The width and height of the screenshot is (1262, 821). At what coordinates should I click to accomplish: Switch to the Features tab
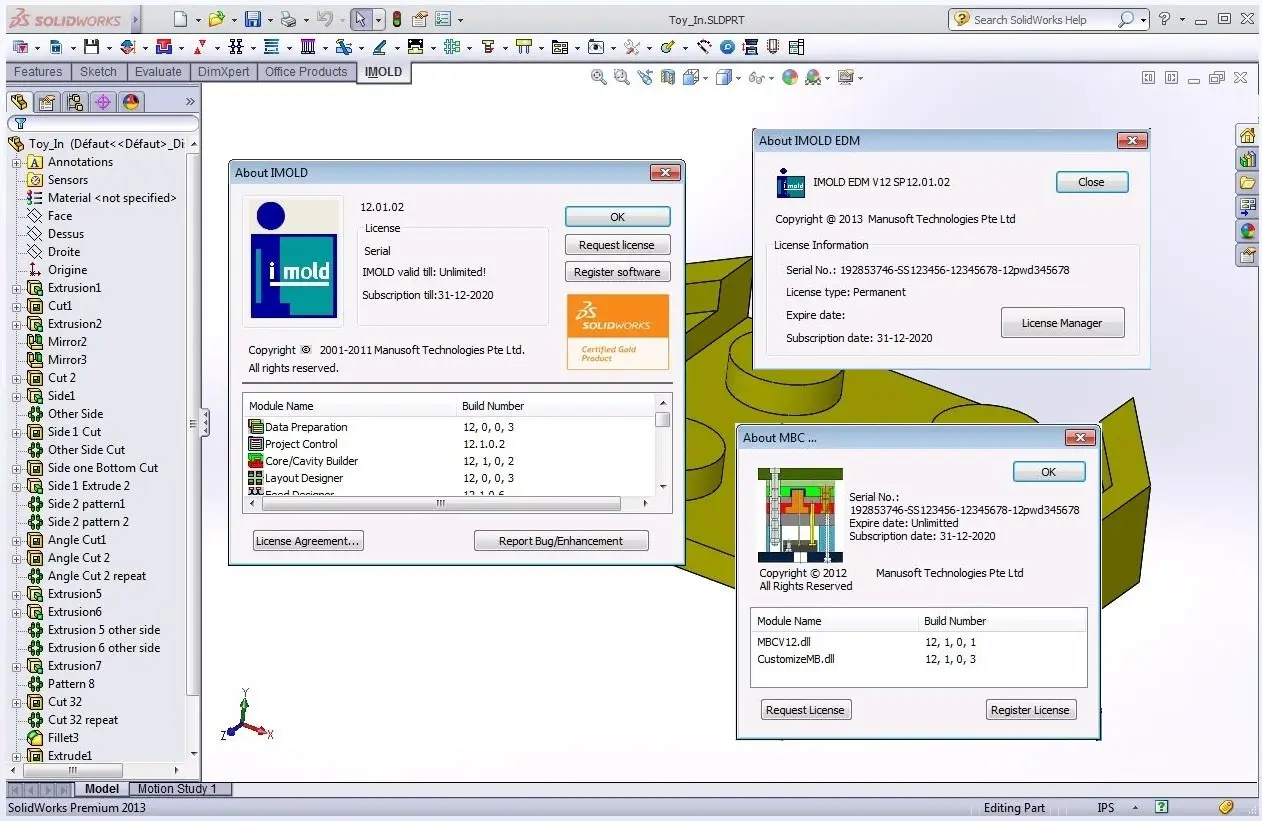[x=38, y=72]
